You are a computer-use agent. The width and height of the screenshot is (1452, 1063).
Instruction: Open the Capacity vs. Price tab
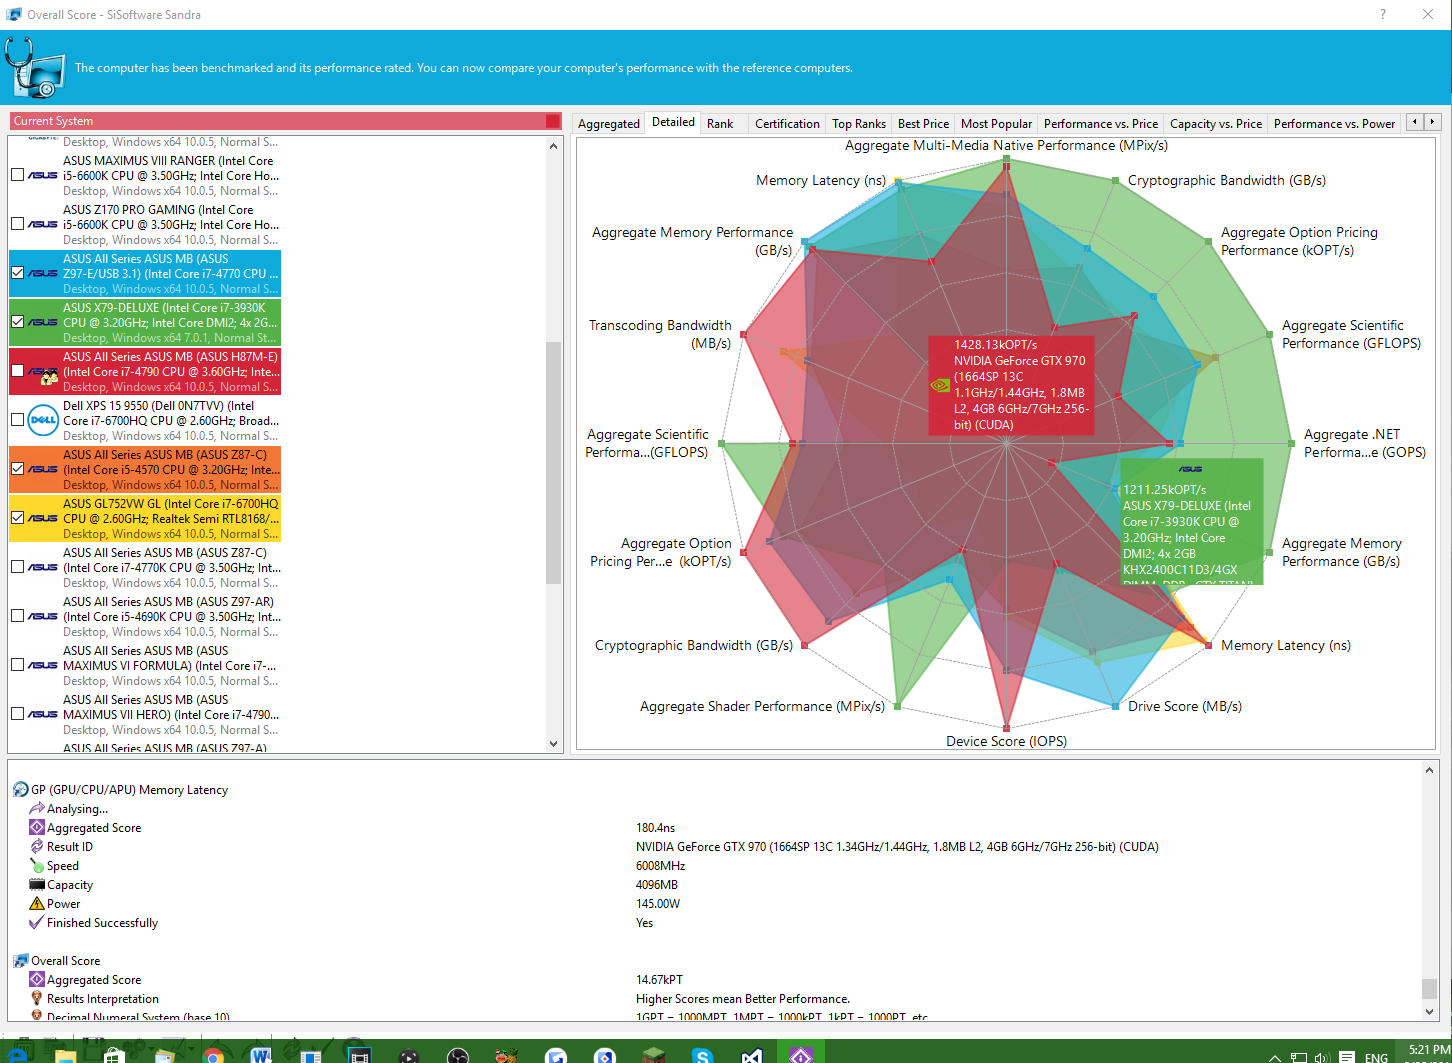(1216, 124)
